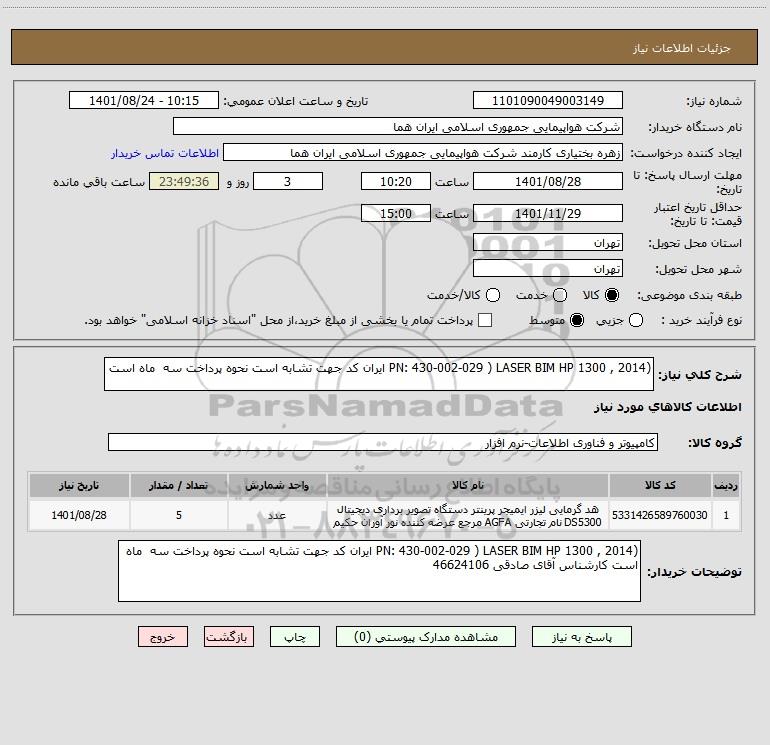The image size is (770, 745).
Task: Select the 'خدمت' radio option
Action: coord(560,296)
